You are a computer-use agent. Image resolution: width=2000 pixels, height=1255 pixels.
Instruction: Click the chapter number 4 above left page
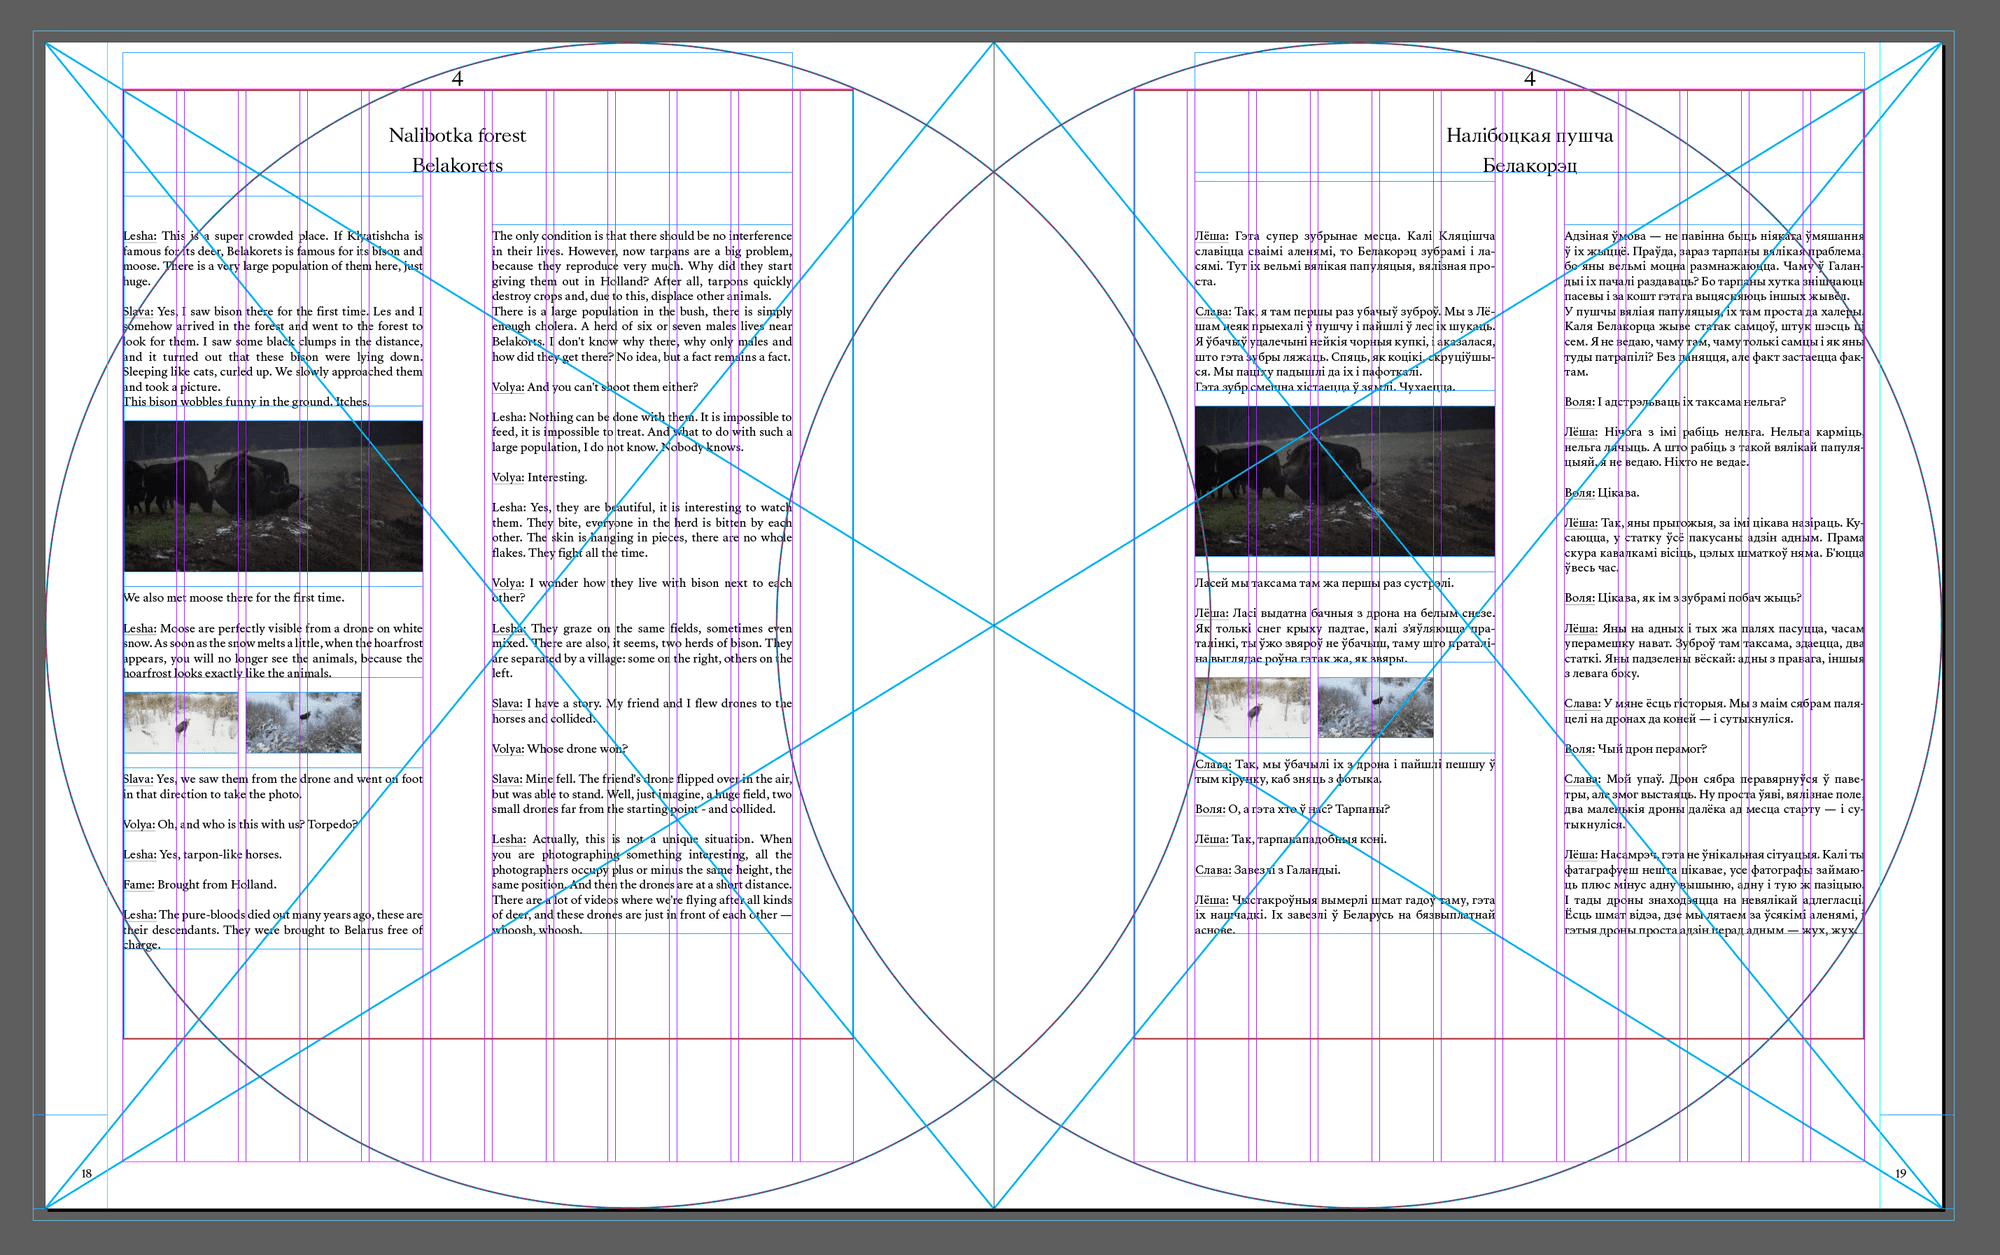coord(457,78)
